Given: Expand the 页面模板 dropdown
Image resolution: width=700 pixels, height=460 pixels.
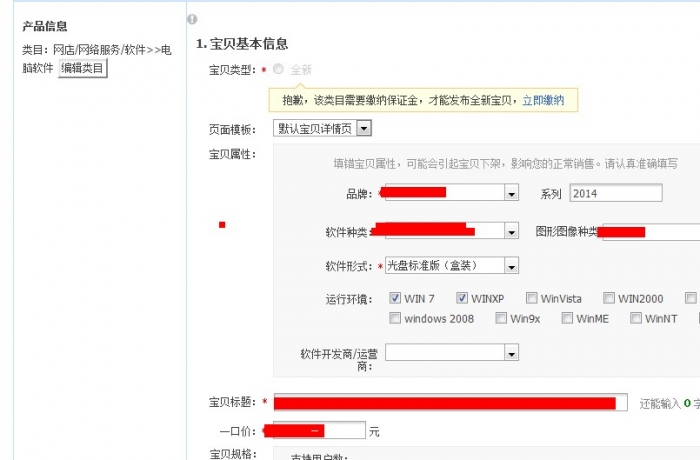Looking at the screenshot, I should (x=363, y=129).
